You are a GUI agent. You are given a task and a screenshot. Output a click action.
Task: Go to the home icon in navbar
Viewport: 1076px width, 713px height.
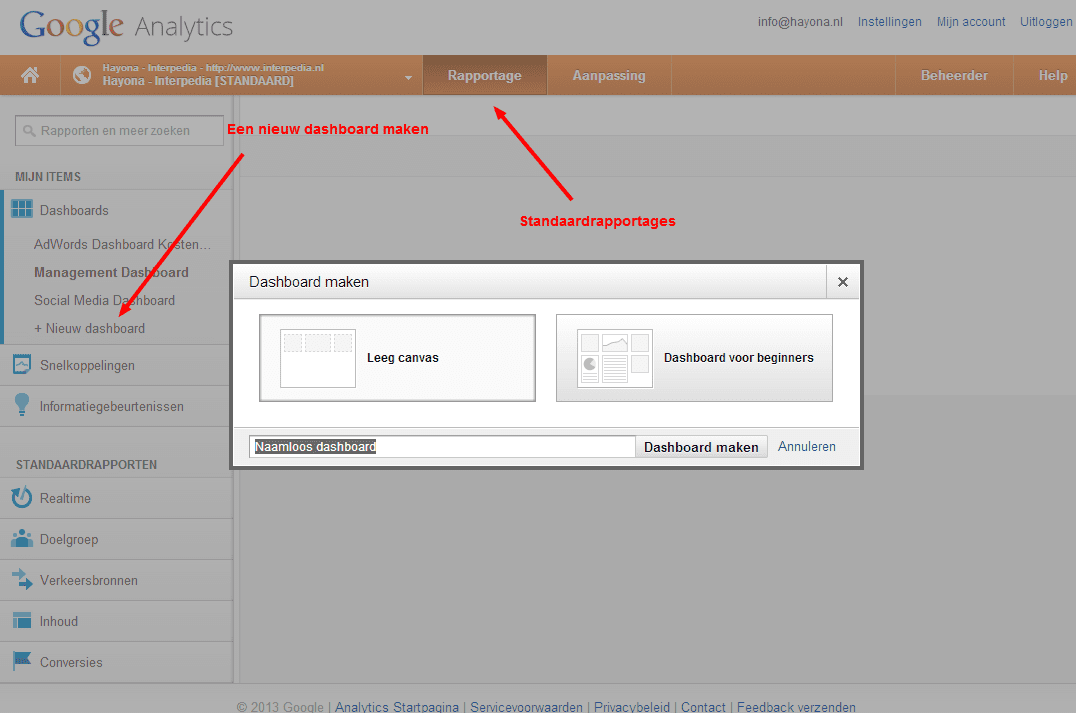(x=30, y=75)
